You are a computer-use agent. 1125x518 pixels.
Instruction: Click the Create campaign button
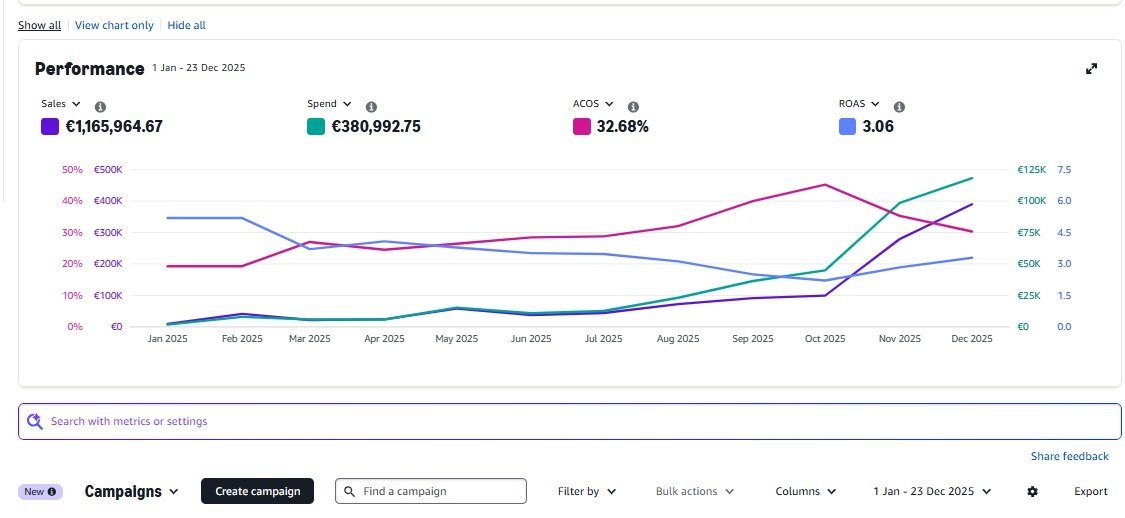coord(258,491)
